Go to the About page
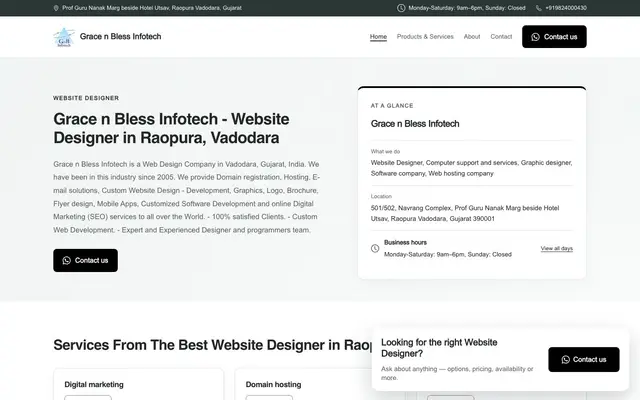Image resolution: width=640 pixels, height=400 pixels. click(472, 37)
